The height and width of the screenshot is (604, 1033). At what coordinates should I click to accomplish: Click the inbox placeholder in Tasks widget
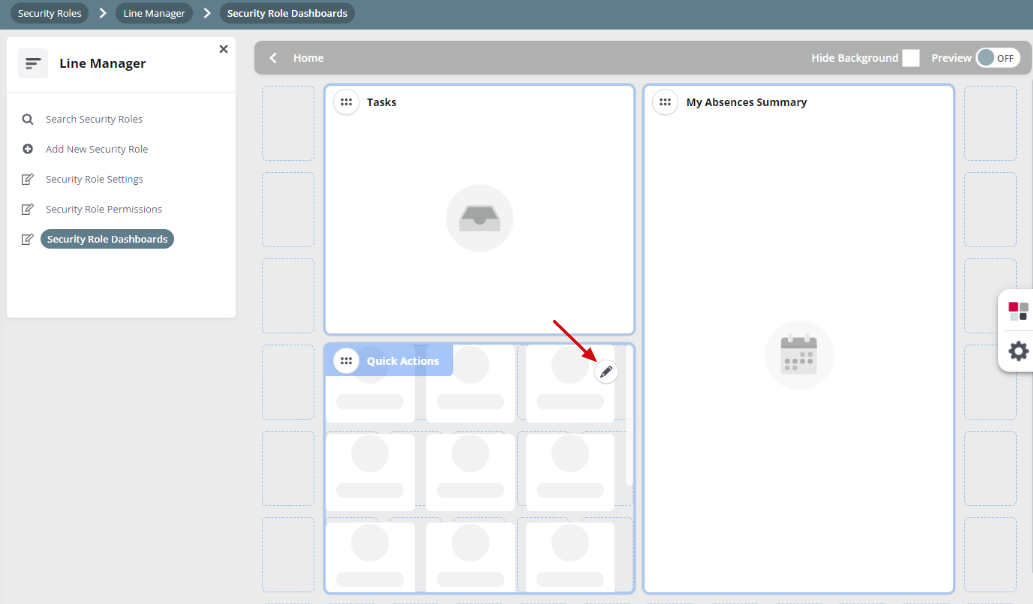479,218
